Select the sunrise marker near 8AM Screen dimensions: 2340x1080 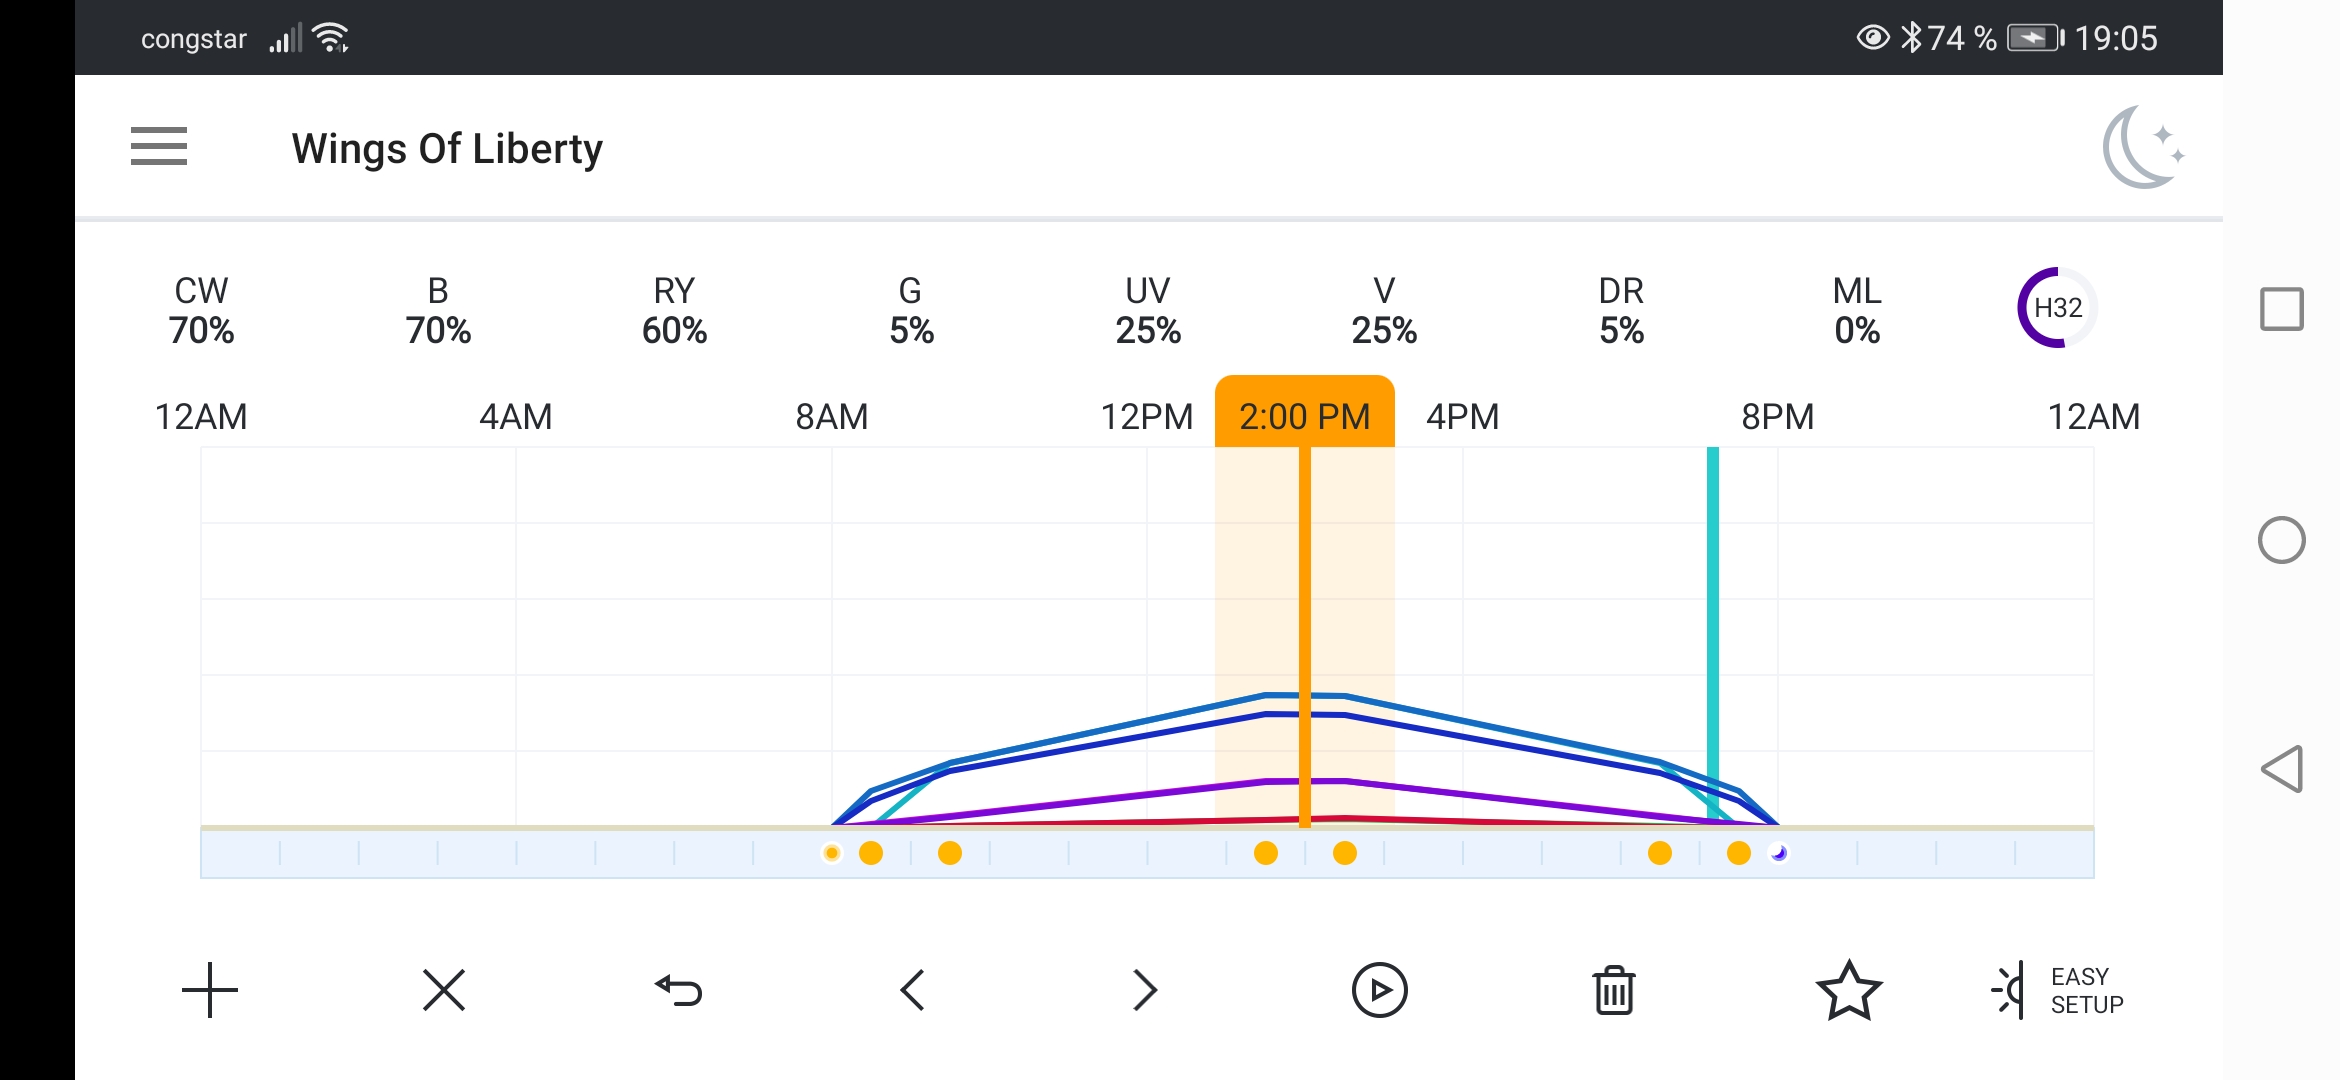(832, 853)
